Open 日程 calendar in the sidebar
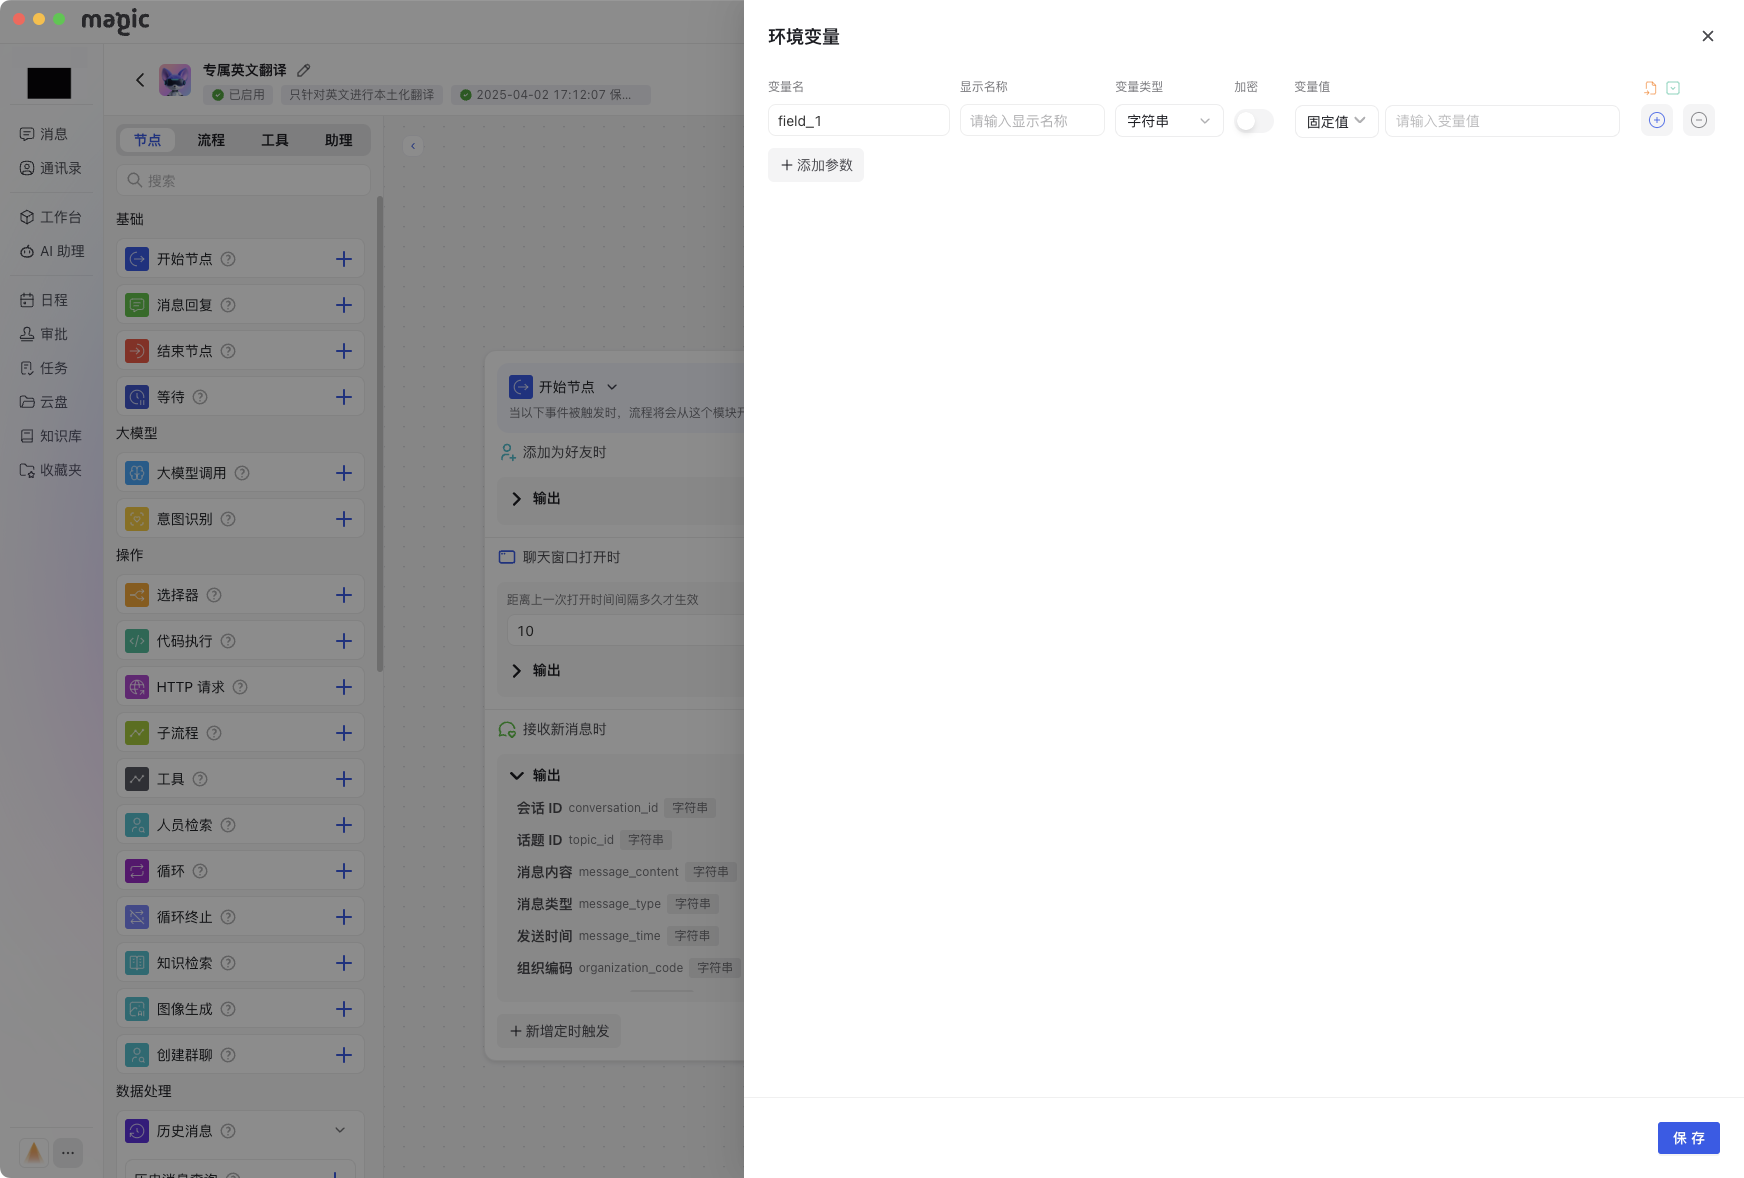Image resolution: width=1744 pixels, height=1178 pixels. (x=44, y=300)
